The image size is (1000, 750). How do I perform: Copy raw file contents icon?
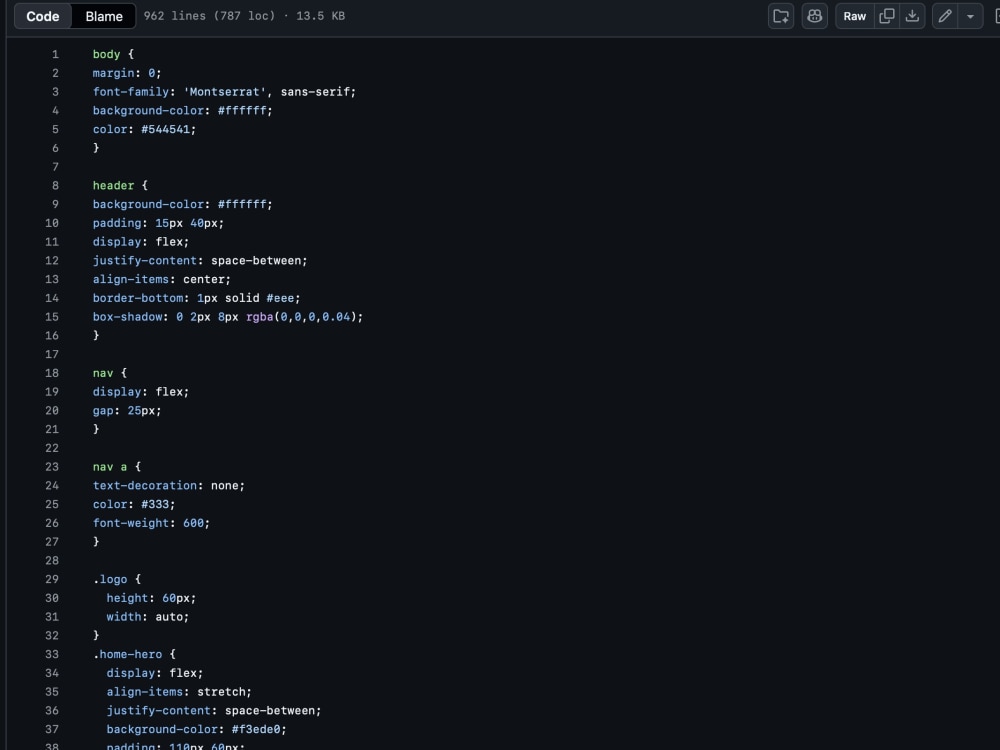pyautogui.click(x=886, y=16)
